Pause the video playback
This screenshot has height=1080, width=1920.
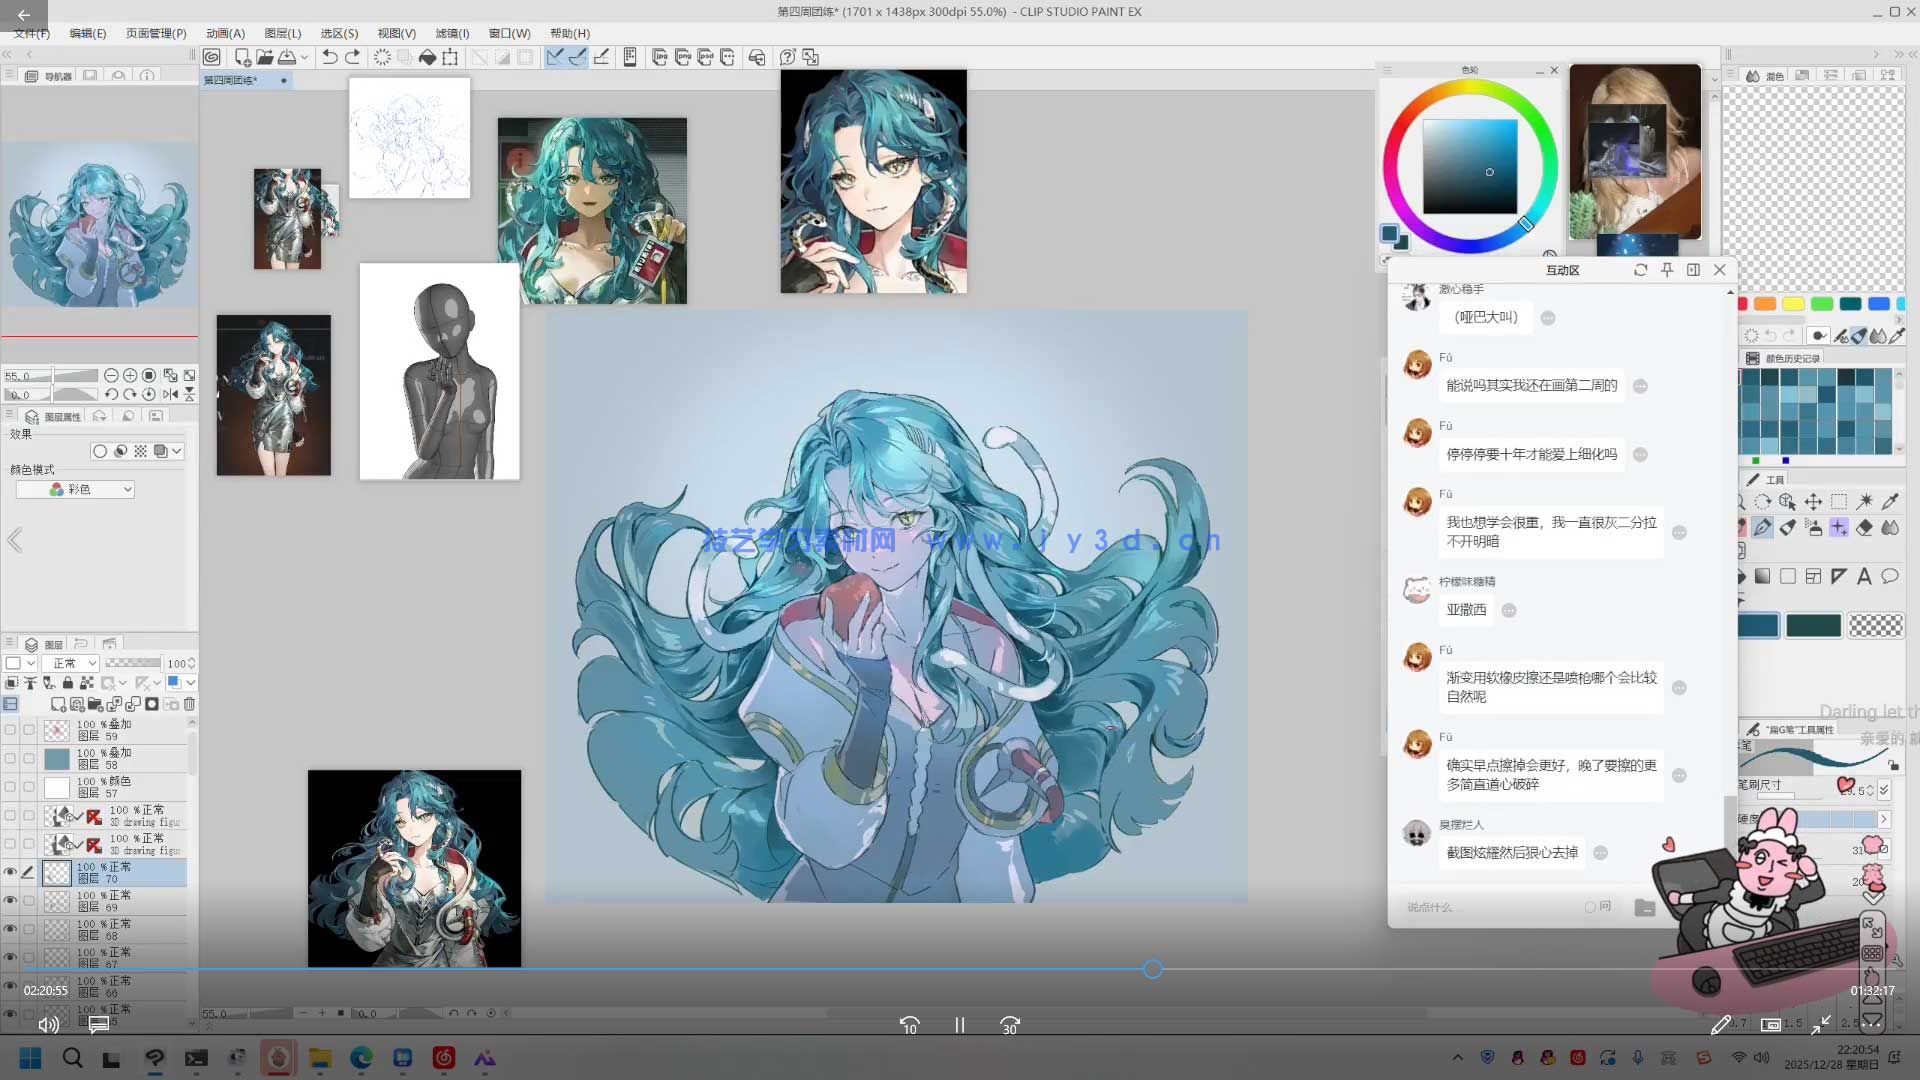coord(959,1025)
